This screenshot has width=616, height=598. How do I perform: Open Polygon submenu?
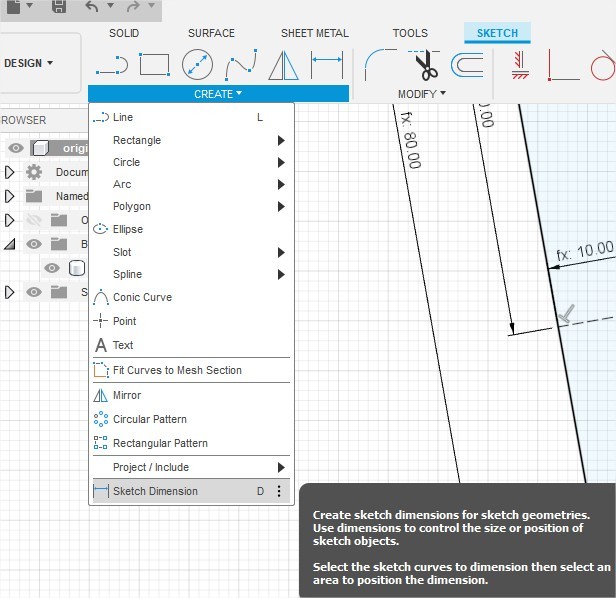click(192, 206)
